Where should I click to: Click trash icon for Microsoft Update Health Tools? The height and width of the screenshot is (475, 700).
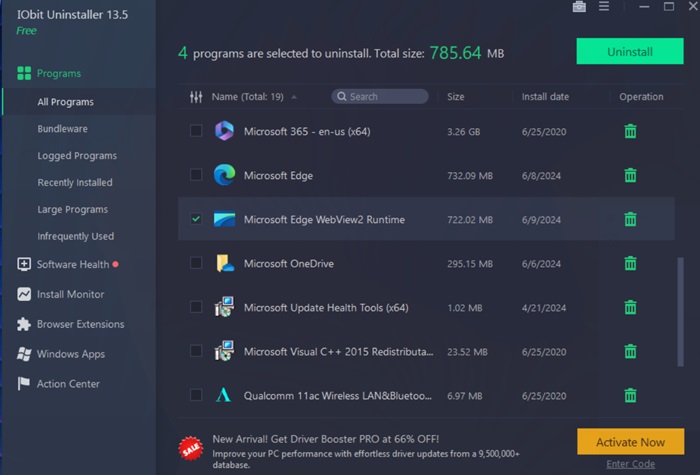(x=630, y=307)
